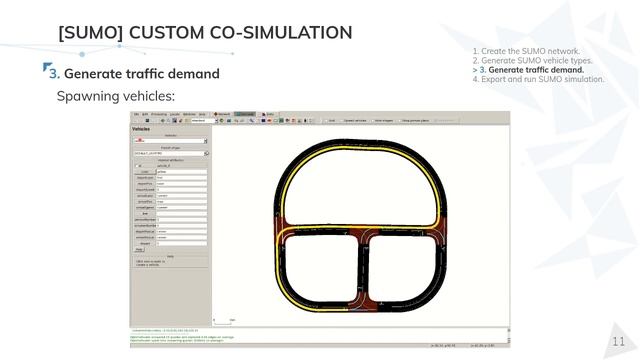Click the red vehicle mode icon
Viewport: 640px width, 360px height.
pos(269,121)
